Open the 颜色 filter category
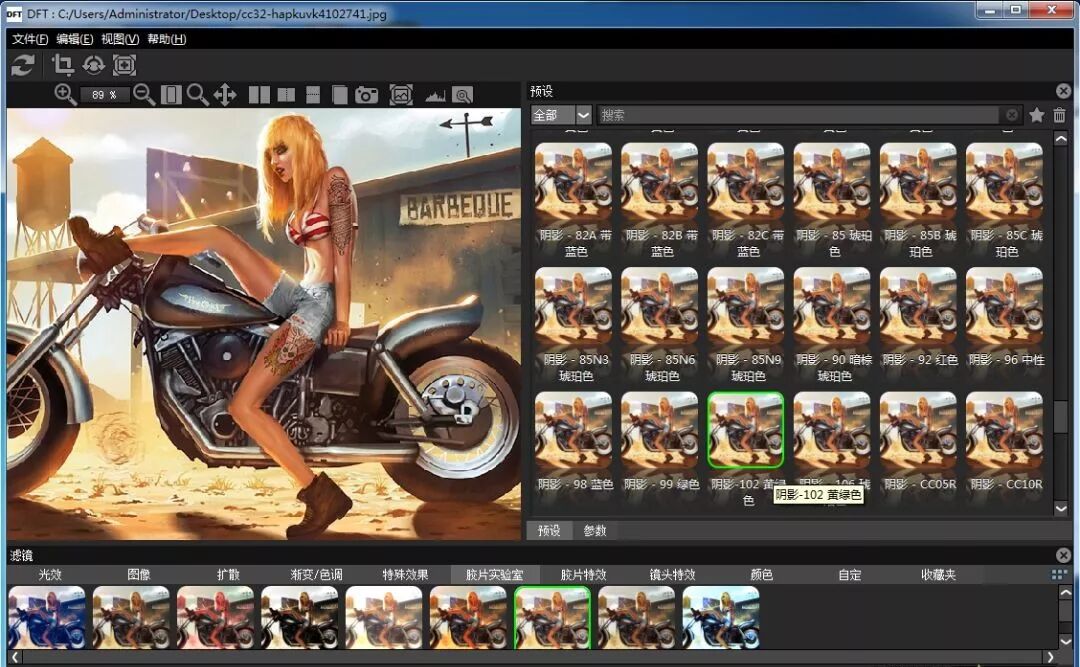The height and width of the screenshot is (667, 1080). (761, 575)
